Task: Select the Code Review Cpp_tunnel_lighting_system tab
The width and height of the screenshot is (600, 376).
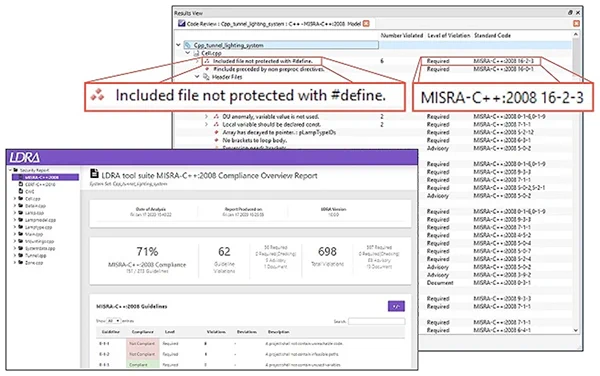Action: [274, 24]
